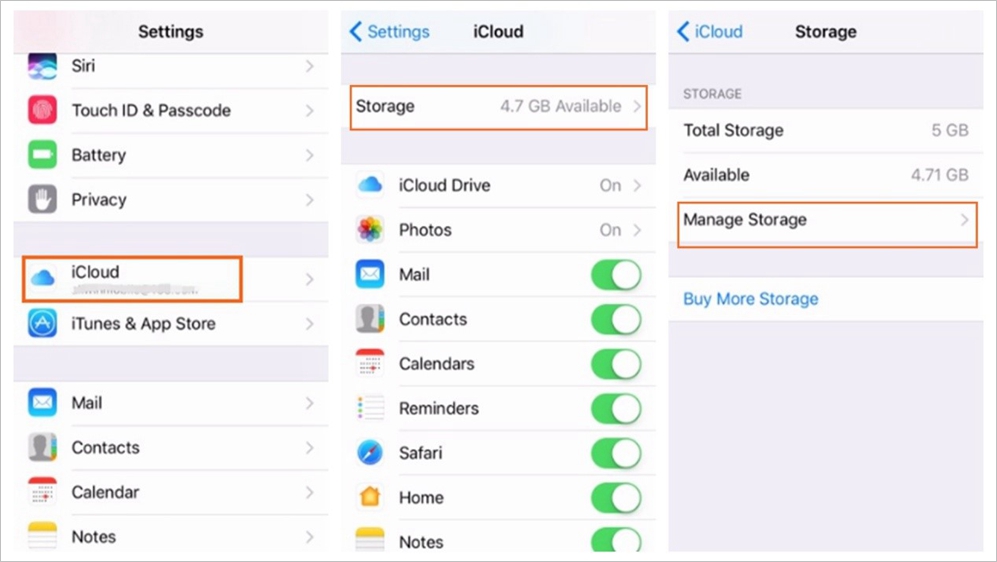Tap the Safari compass icon

(x=370, y=453)
